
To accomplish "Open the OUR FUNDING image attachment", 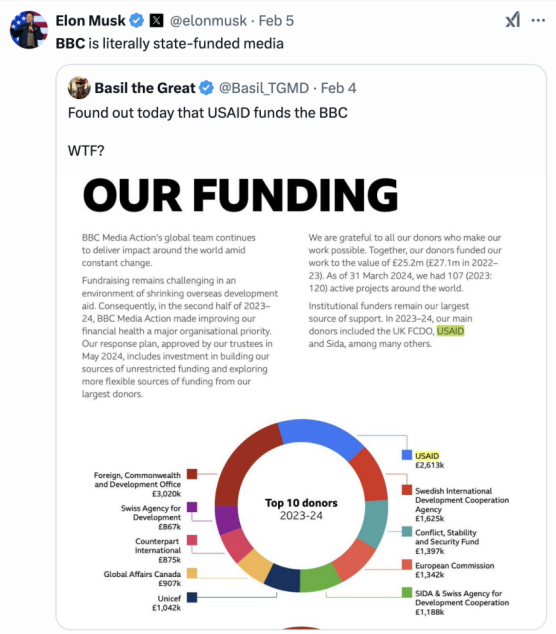I will click(x=301, y=402).
